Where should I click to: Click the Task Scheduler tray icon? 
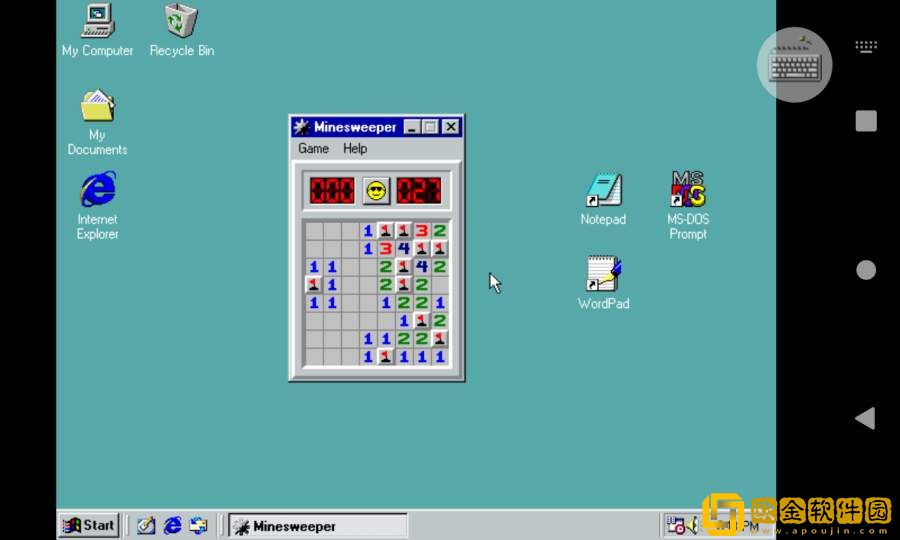click(x=676, y=525)
